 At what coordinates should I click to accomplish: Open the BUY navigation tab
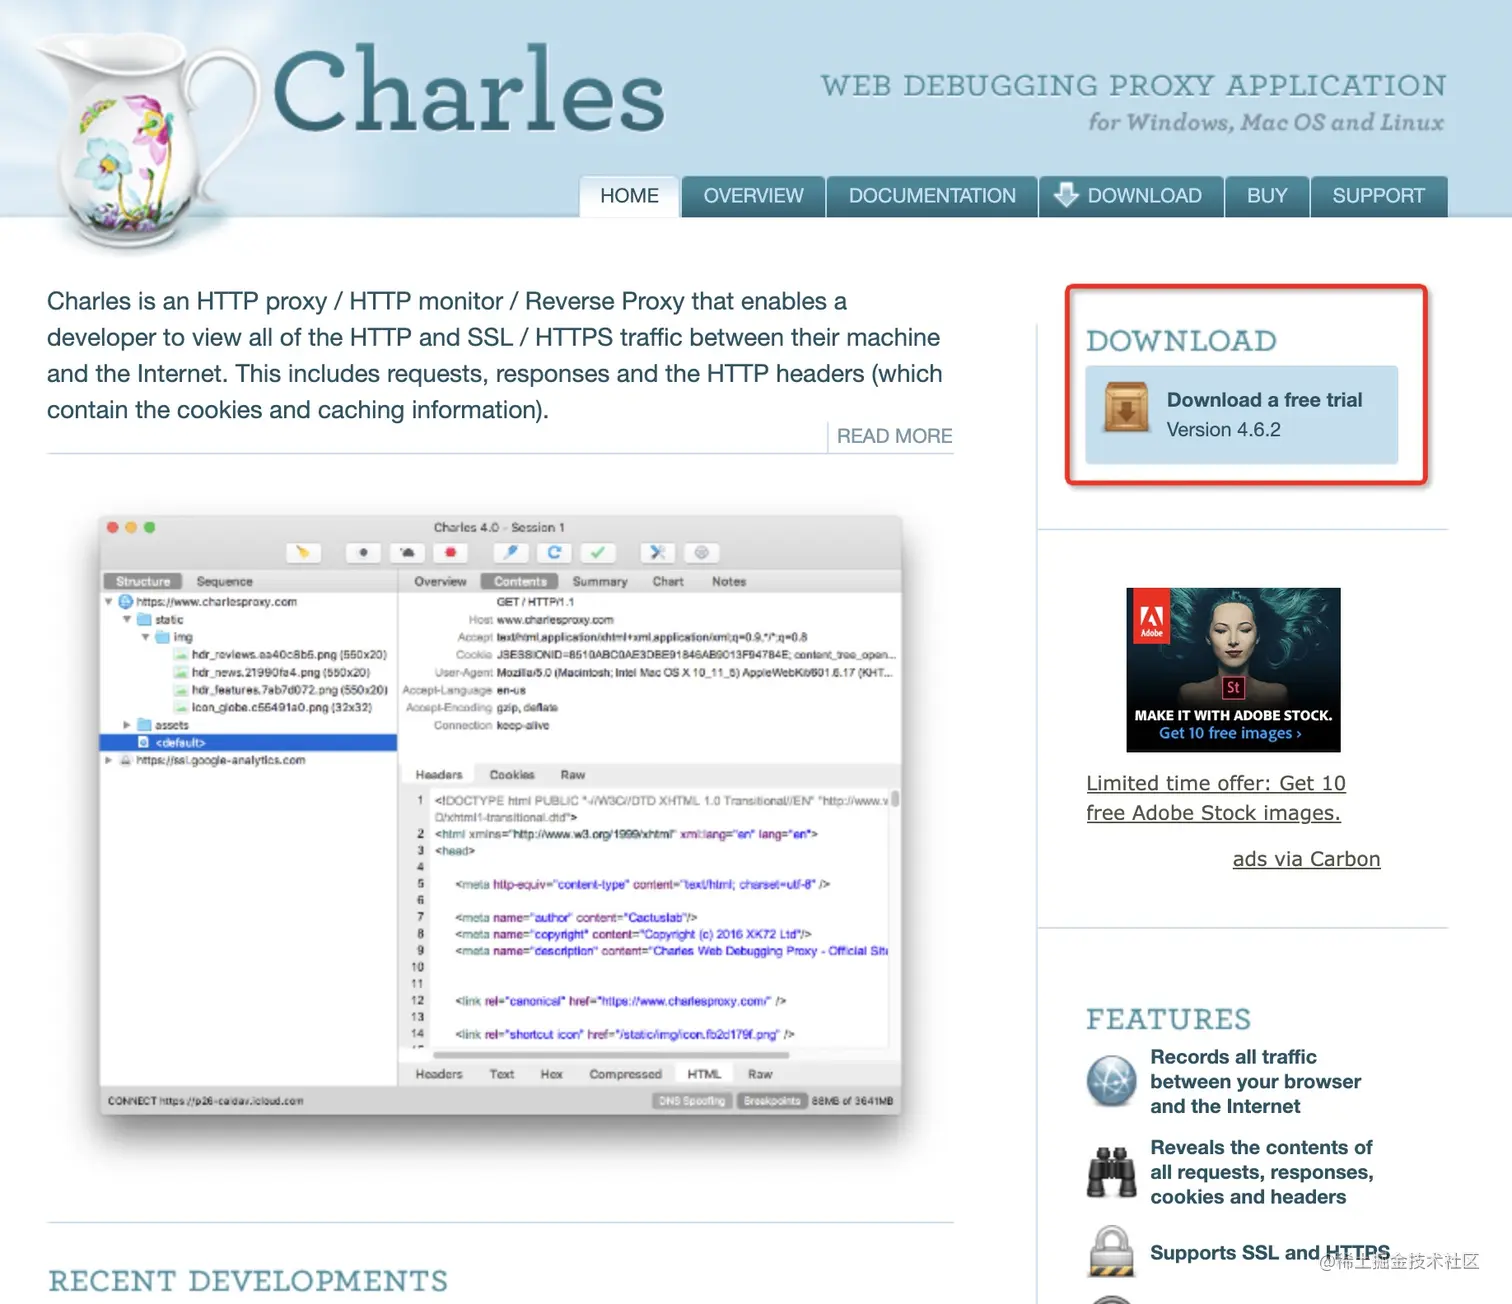point(1267,196)
